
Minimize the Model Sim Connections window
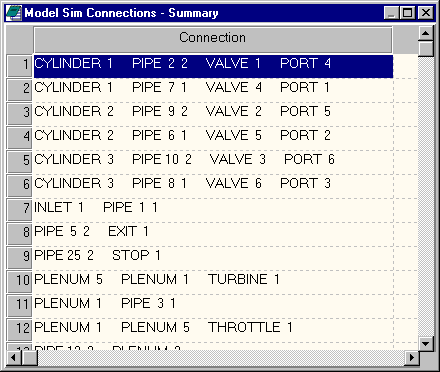(x=392, y=13)
